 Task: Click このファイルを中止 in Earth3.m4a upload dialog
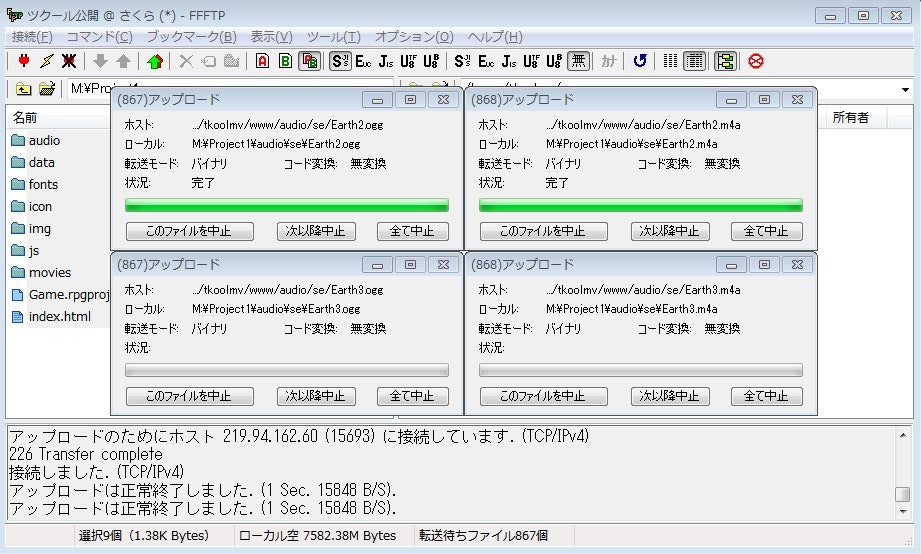(543, 396)
